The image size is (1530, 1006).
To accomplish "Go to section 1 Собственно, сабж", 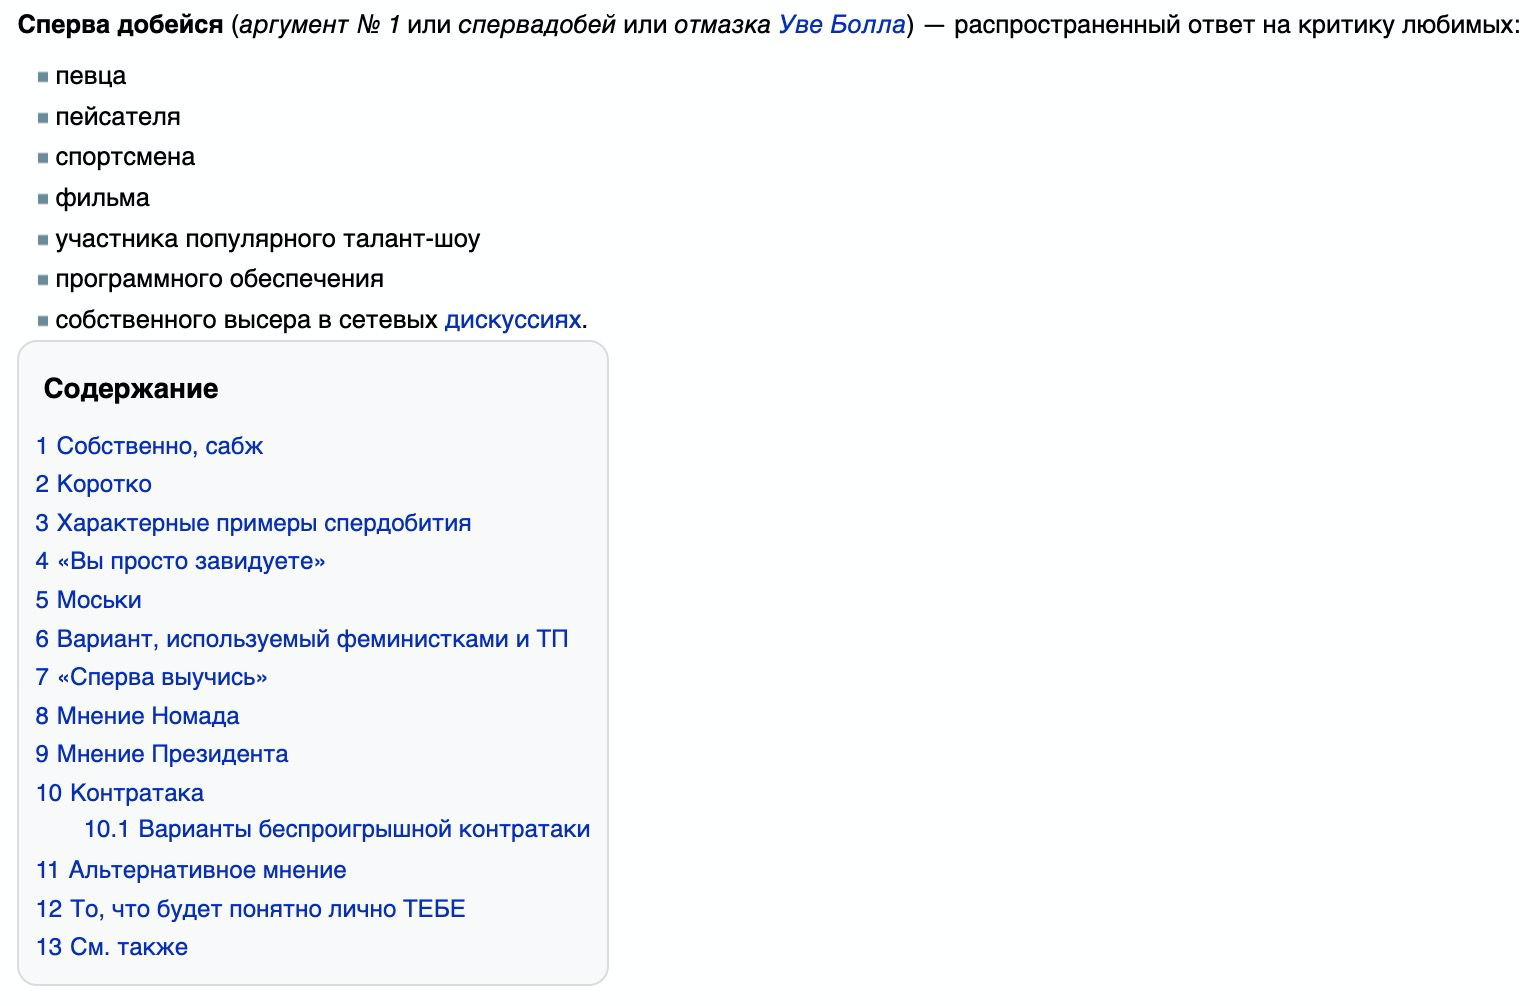I will pyautogui.click(x=150, y=446).
